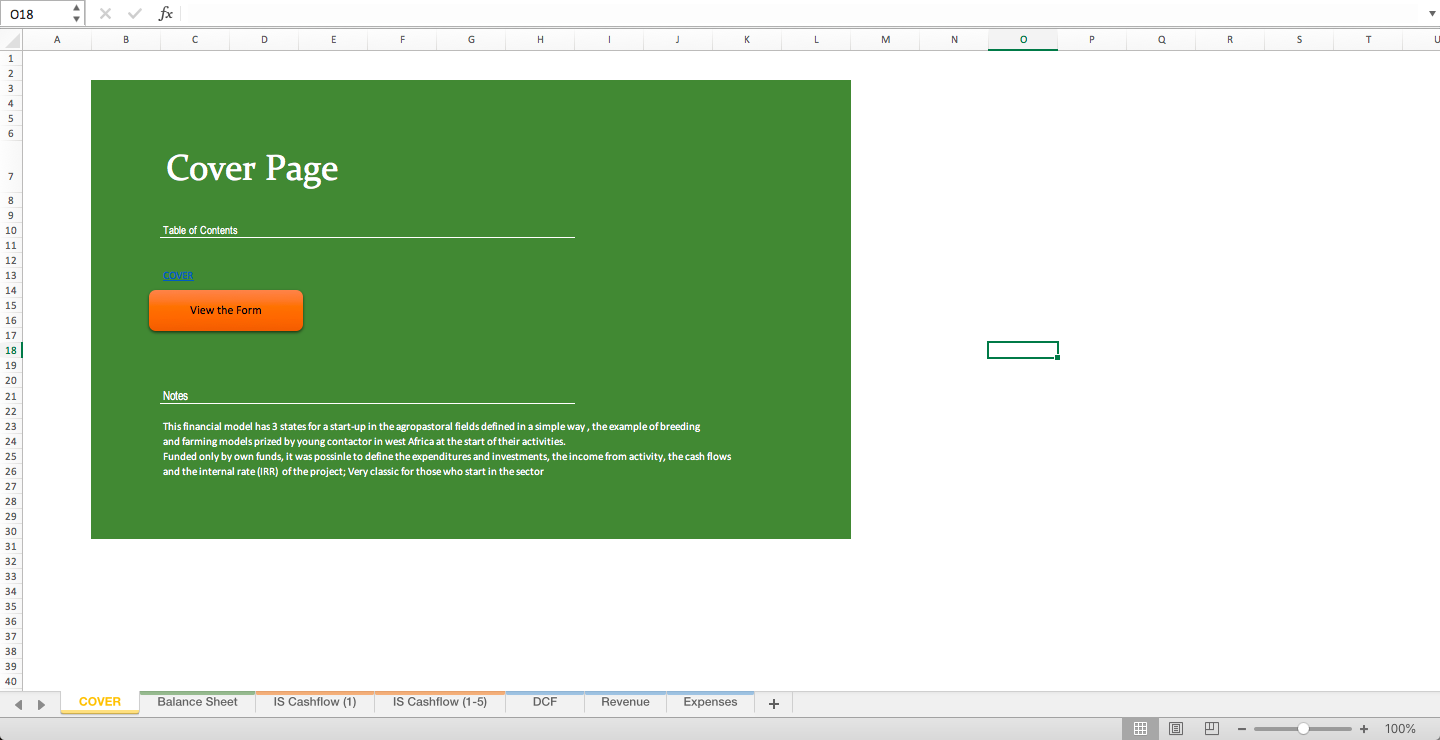This screenshot has width=1440, height=740.
Task: Select column T header
Action: [x=1368, y=40]
